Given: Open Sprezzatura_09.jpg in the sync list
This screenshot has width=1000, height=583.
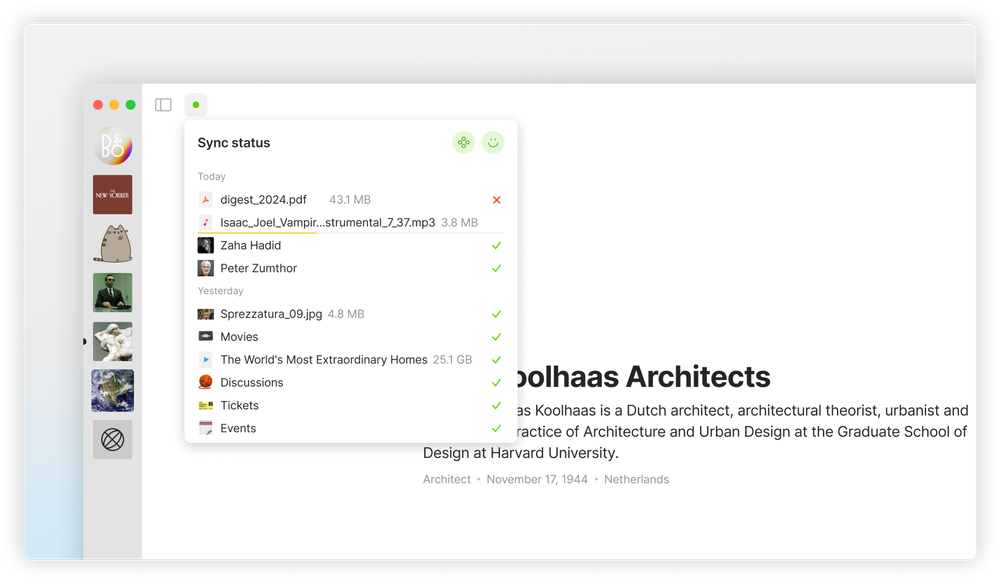Looking at the screenshot, I should 351,314.
